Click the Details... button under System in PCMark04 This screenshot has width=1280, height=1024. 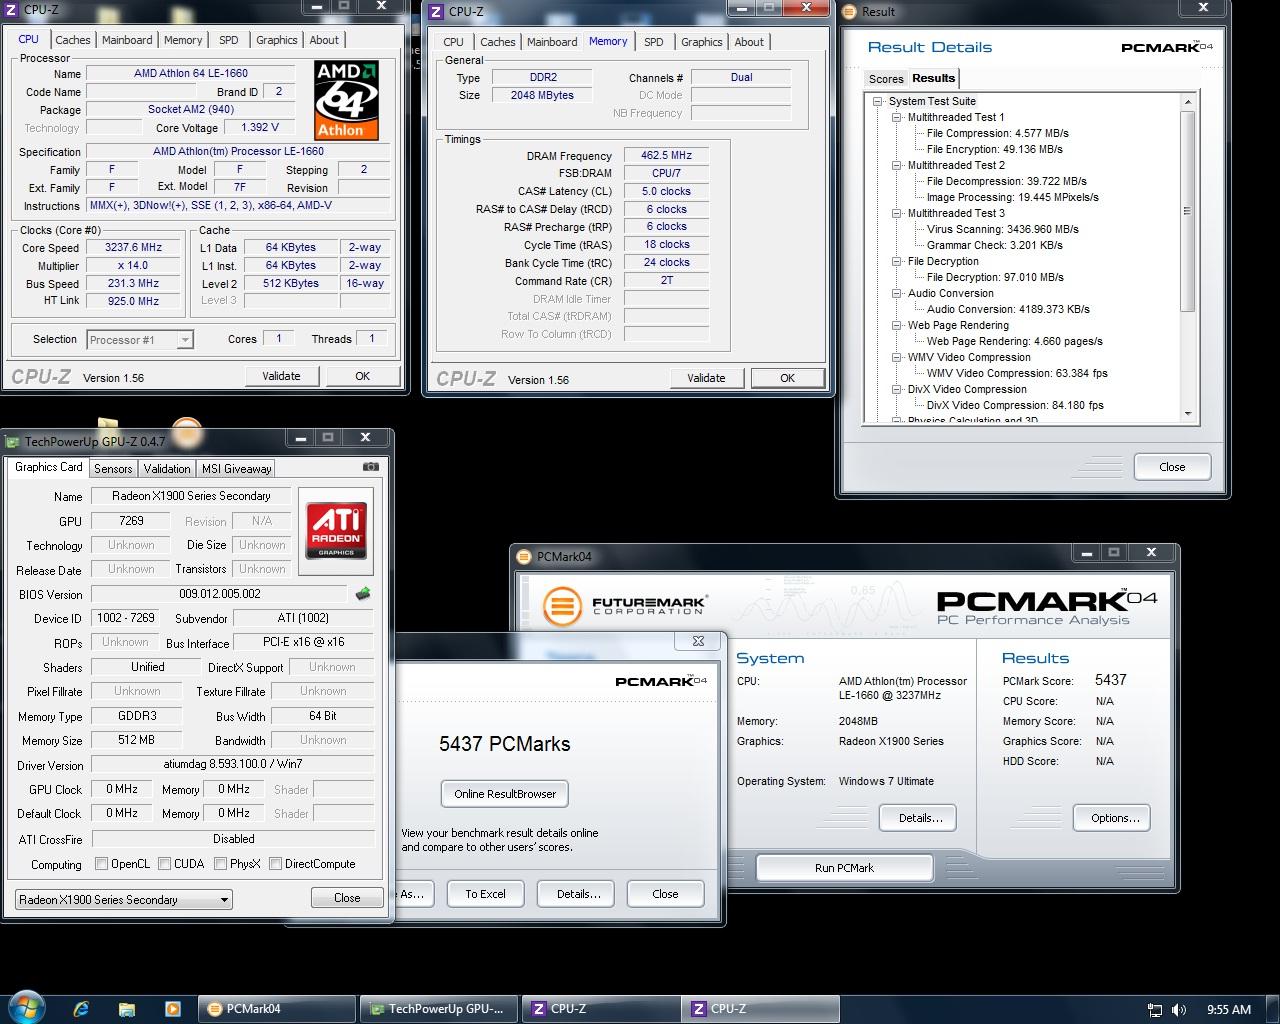pyautogui.click(x=920, y=818)
